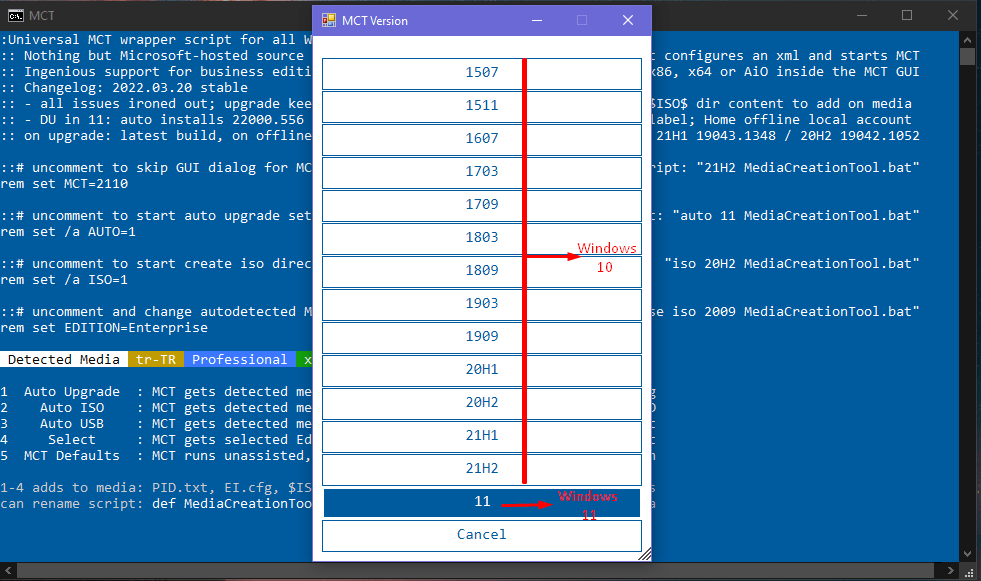Choose the 1909 version button
Screen dimensions: 981x581
click(x=482, y=338)
